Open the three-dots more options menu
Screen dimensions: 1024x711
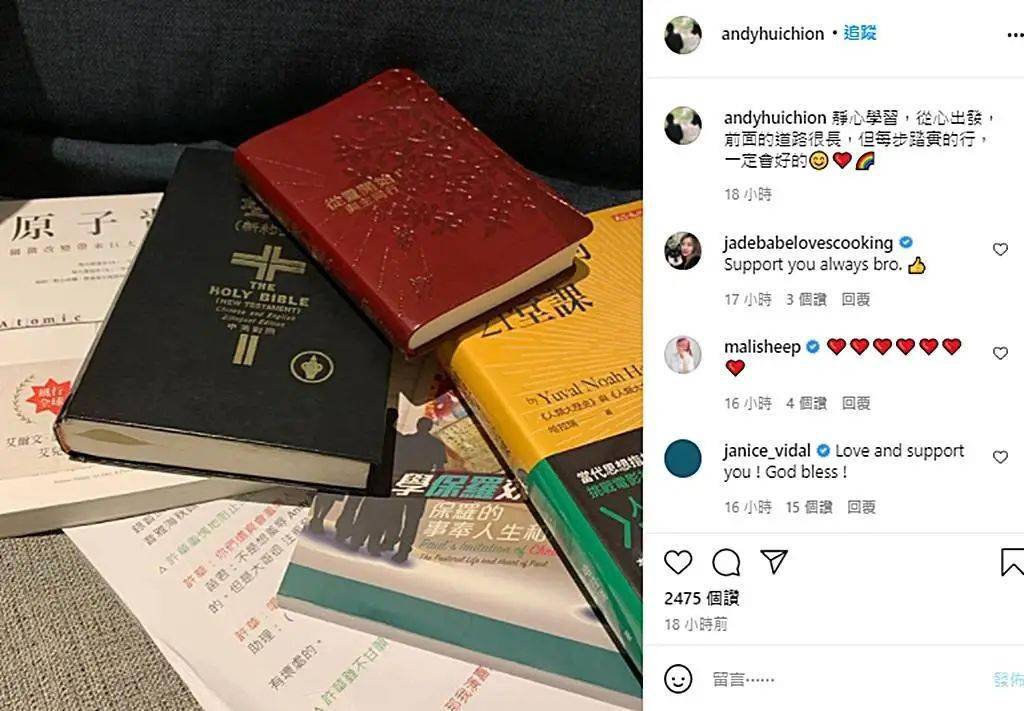[x=1014, y=35]
